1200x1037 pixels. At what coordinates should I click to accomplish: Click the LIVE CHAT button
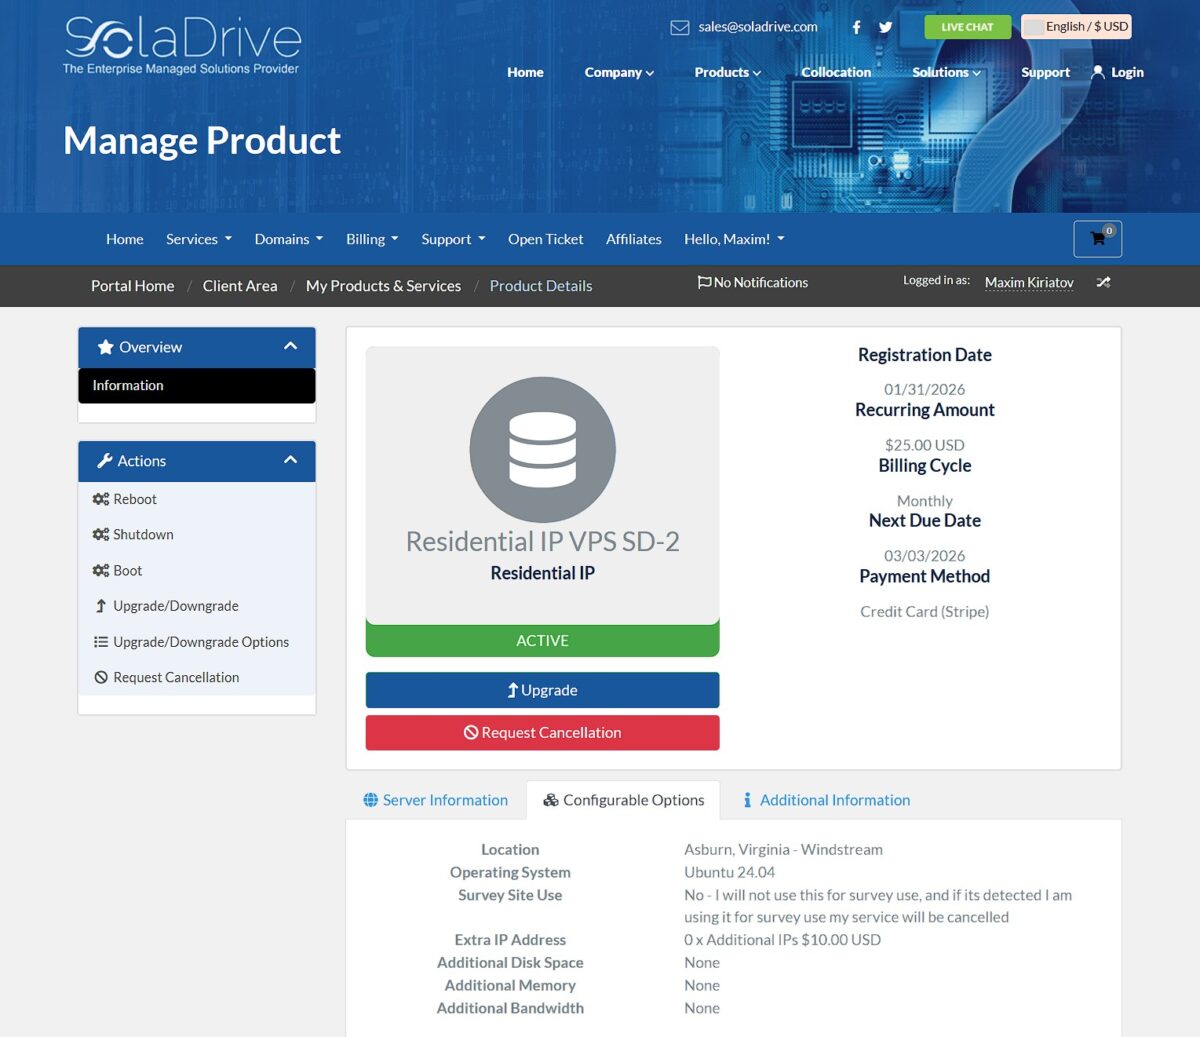pos(967,27)
